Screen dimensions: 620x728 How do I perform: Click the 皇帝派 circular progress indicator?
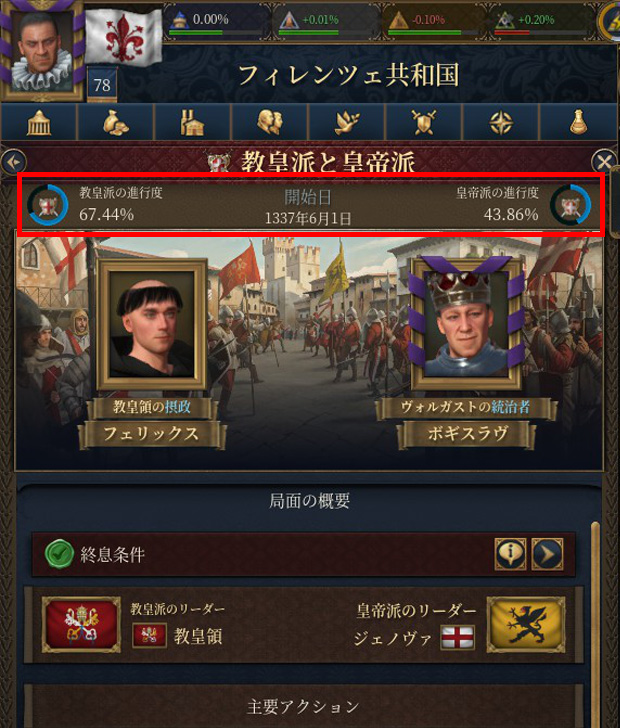click(x=570, y=205)
